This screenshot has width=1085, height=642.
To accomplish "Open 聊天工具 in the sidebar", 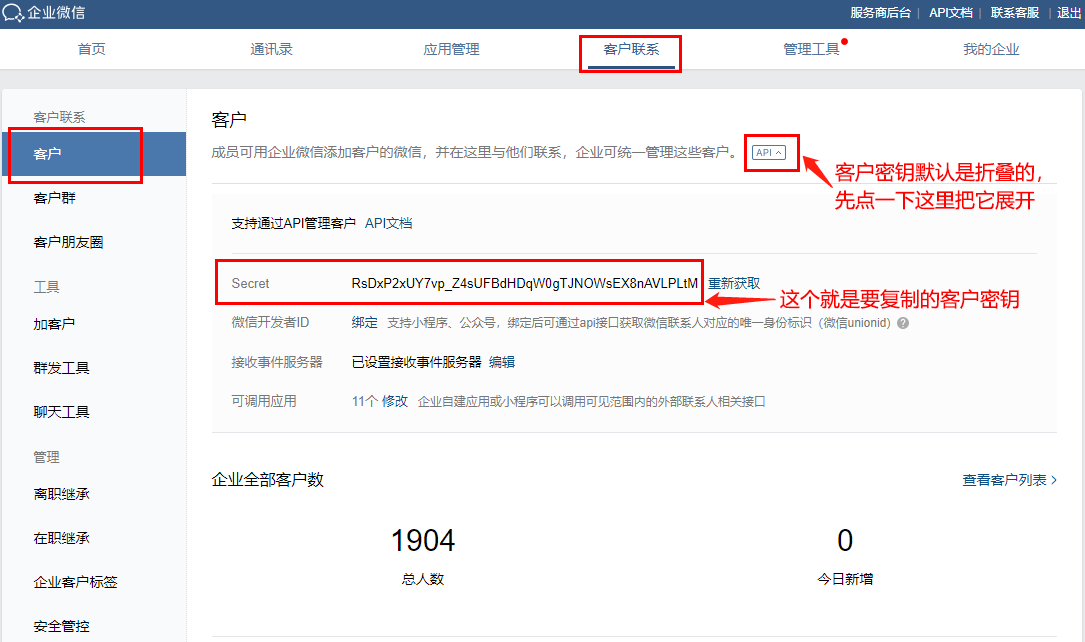I will pos(62,413).
